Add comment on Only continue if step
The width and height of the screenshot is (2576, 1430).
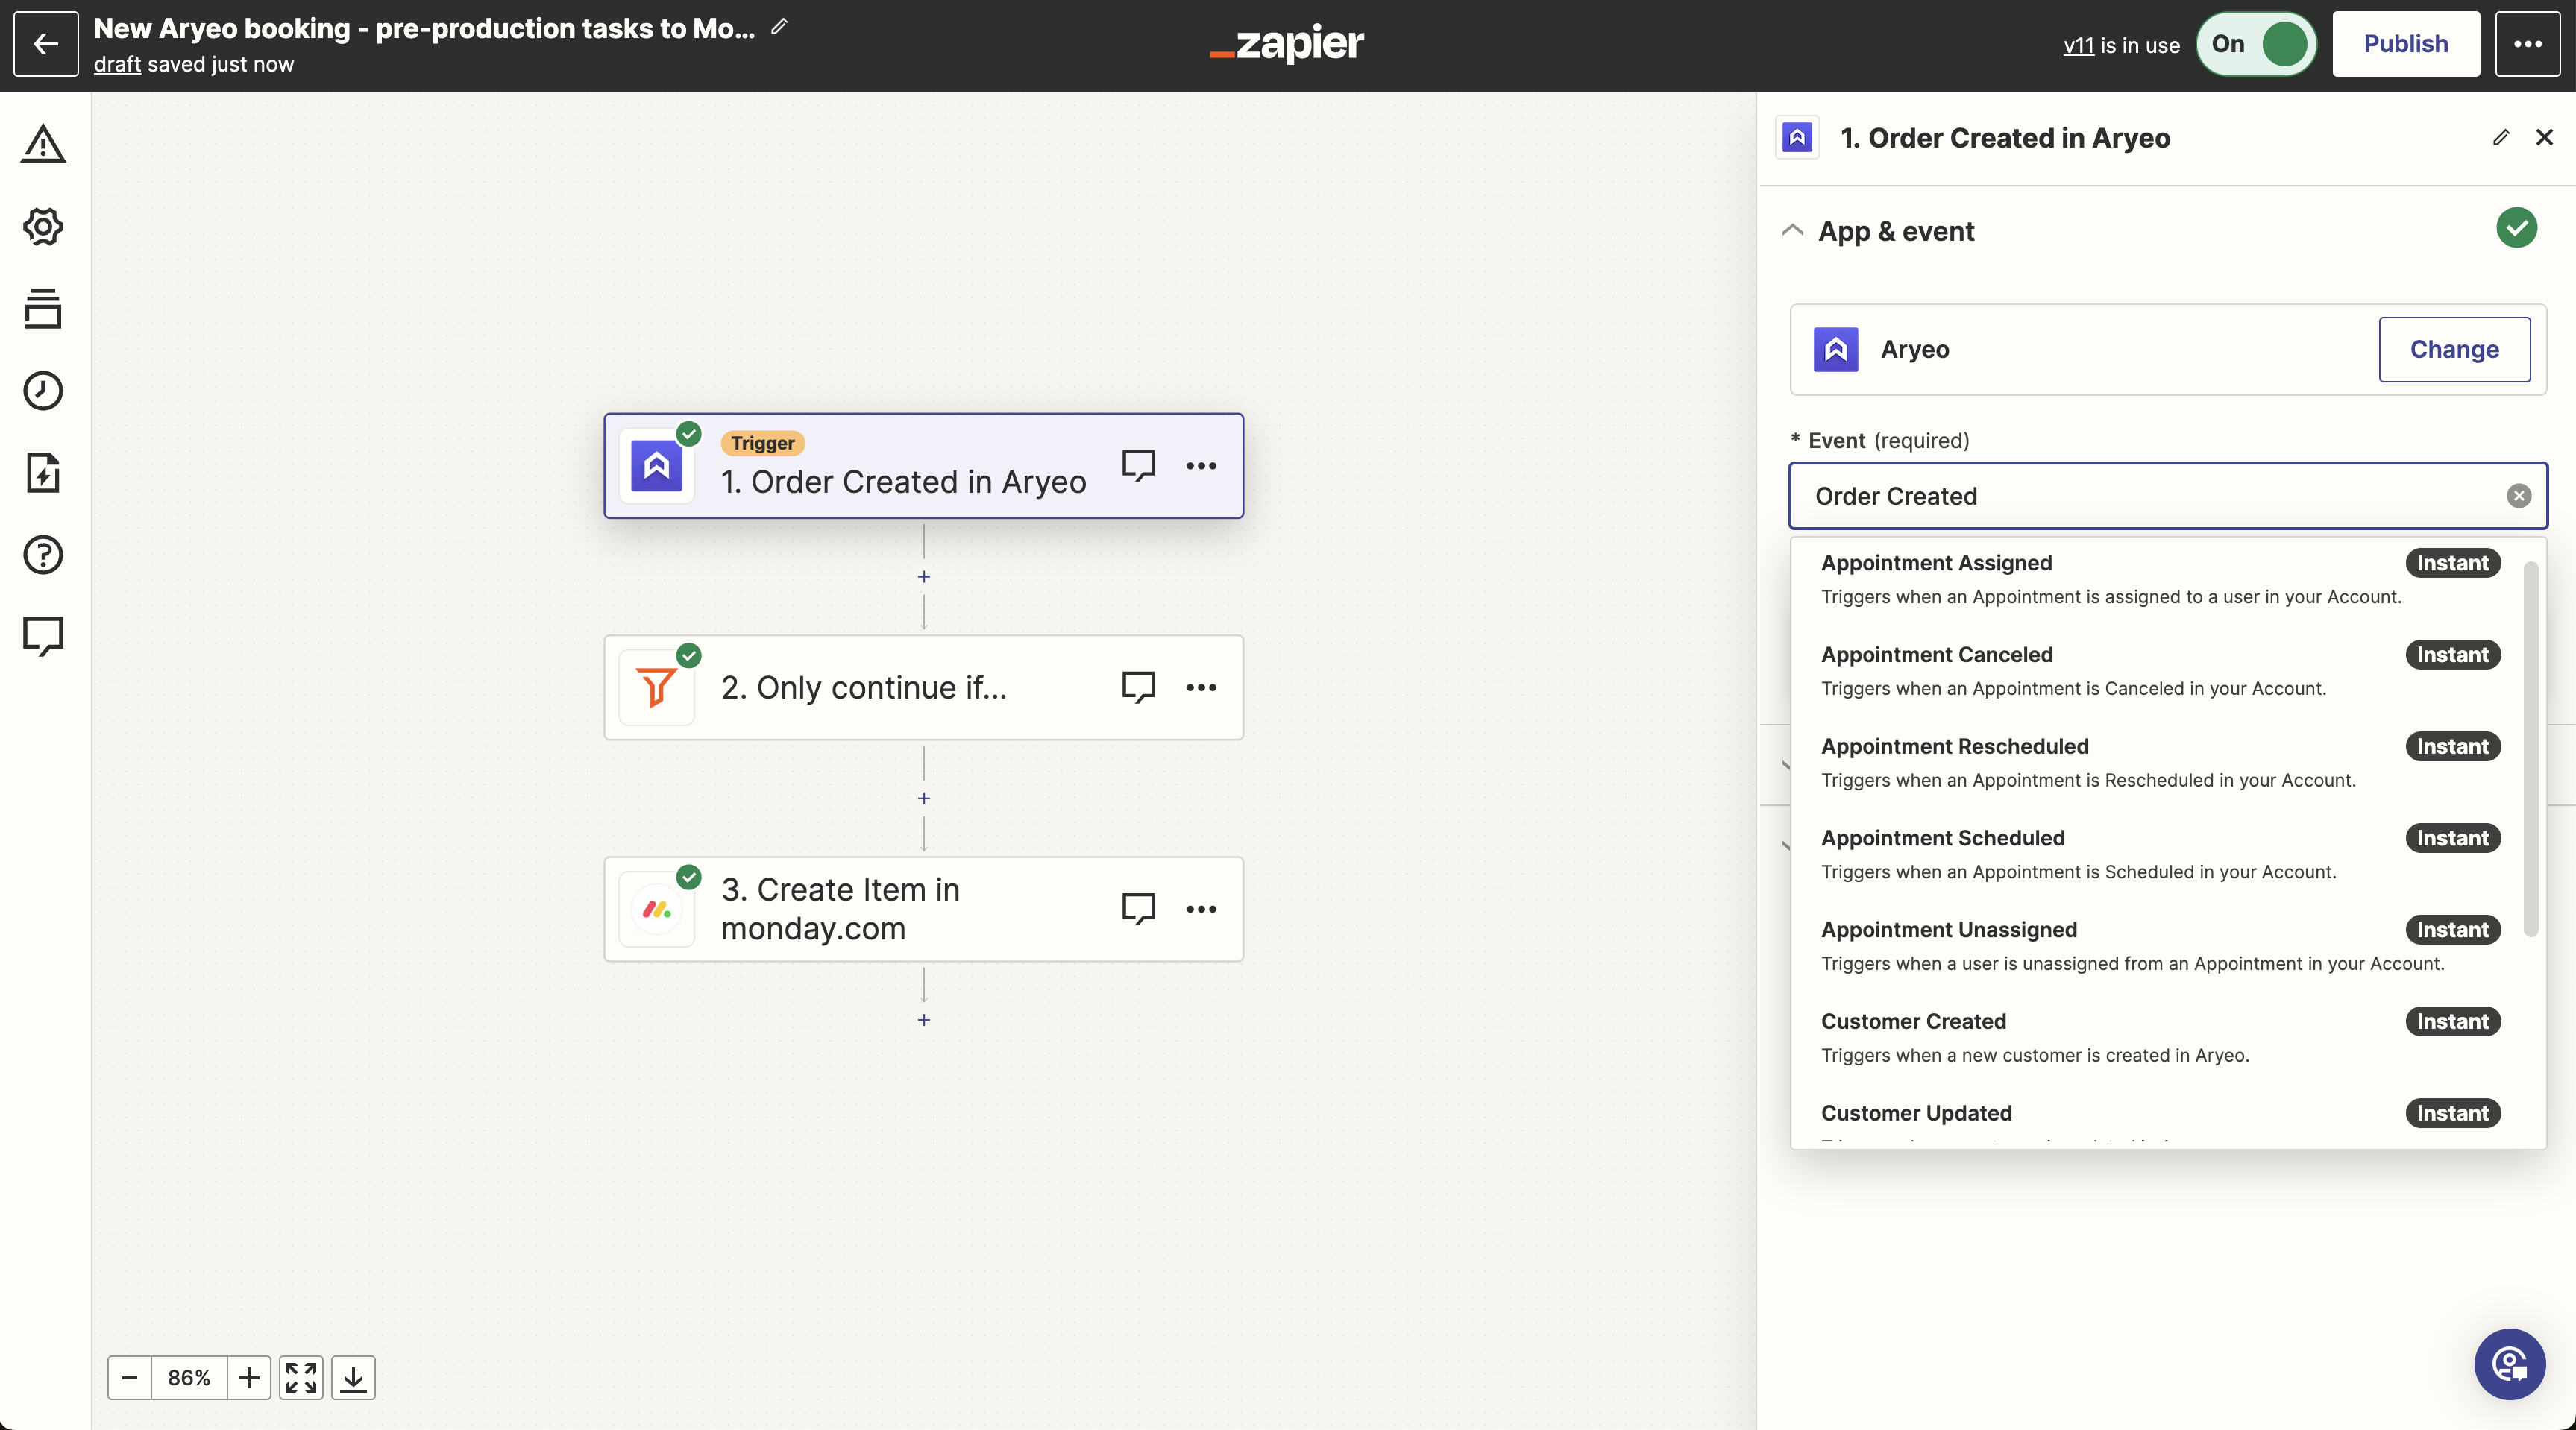(x=1138, y=687)
